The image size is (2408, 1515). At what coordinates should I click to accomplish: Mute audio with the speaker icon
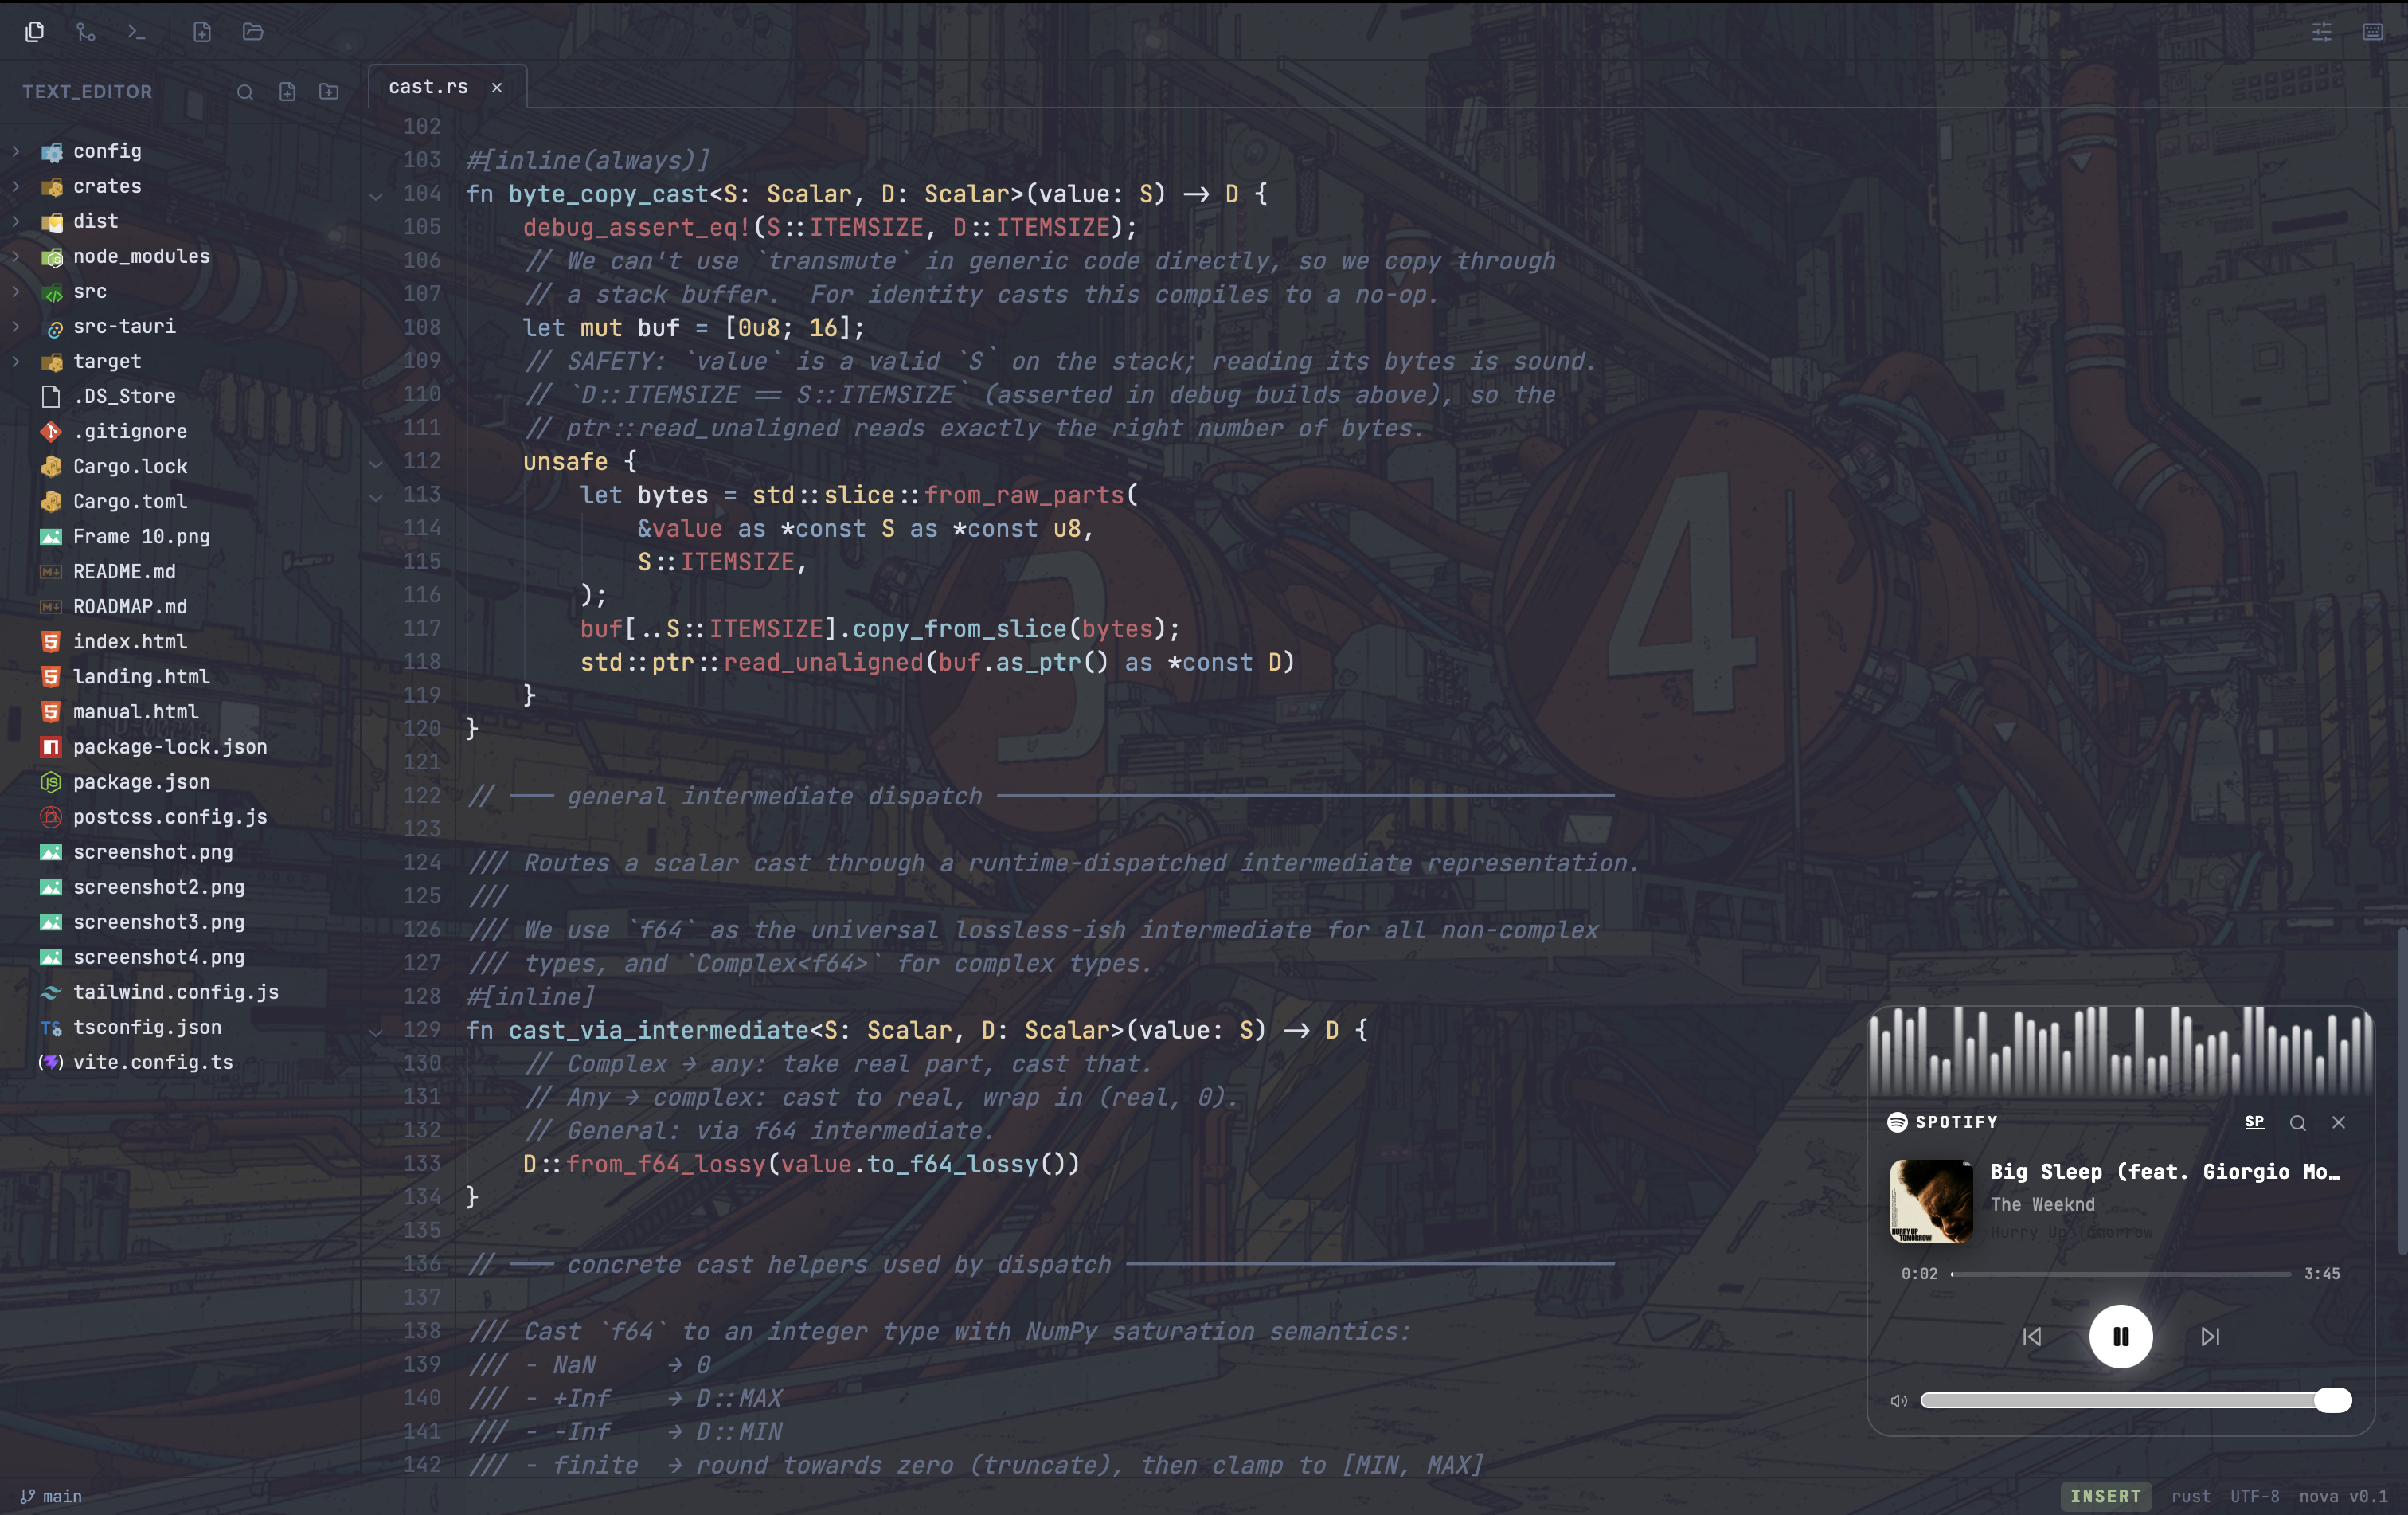[1898, 1400]
